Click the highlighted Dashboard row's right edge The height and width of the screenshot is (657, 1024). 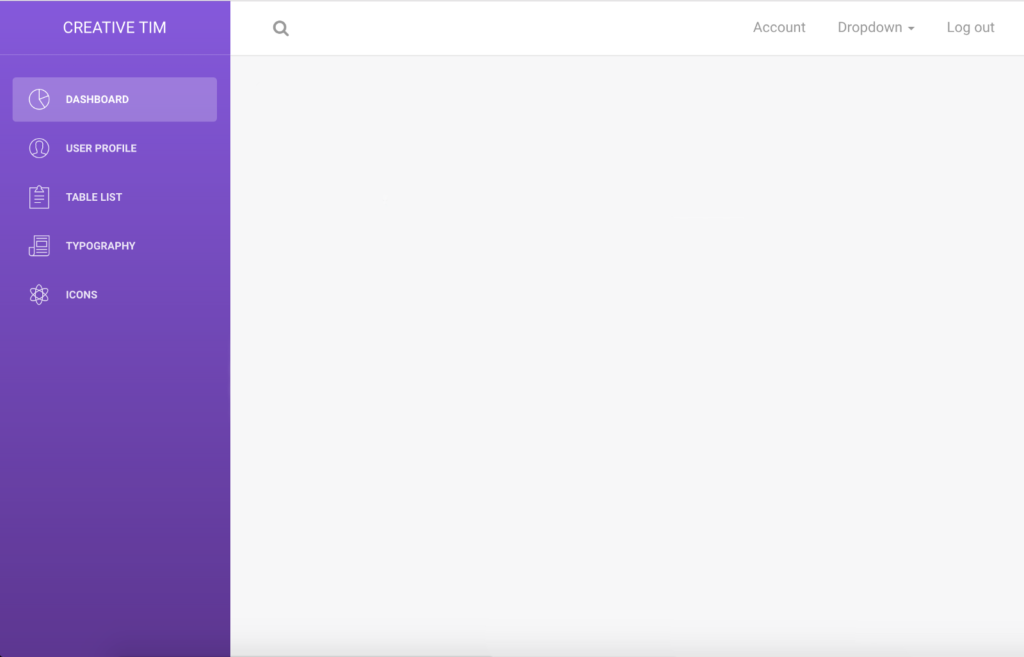click(x=205, y=100)
